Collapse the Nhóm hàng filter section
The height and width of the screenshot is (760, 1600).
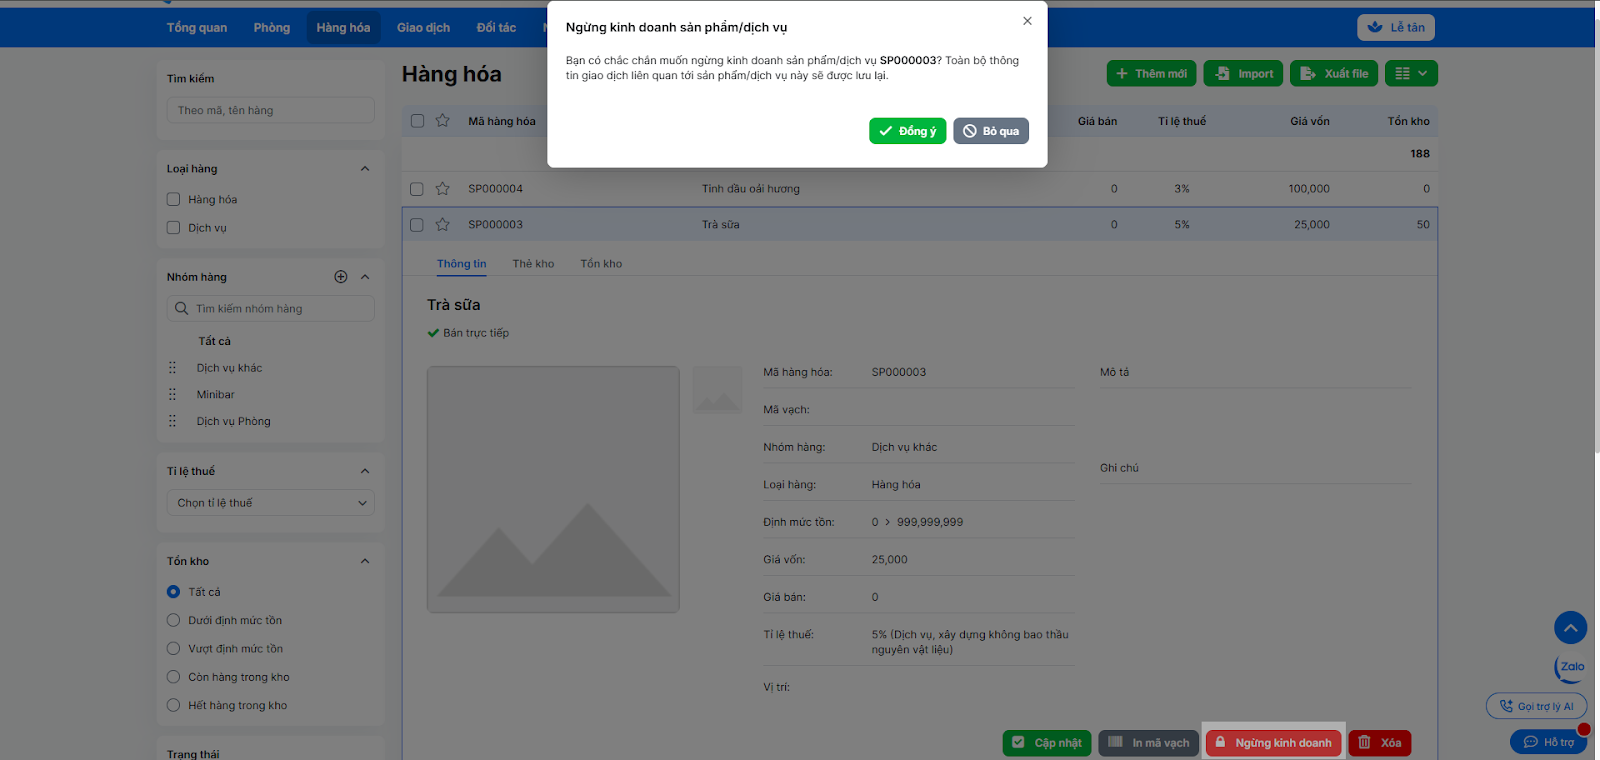coord(365,277)
